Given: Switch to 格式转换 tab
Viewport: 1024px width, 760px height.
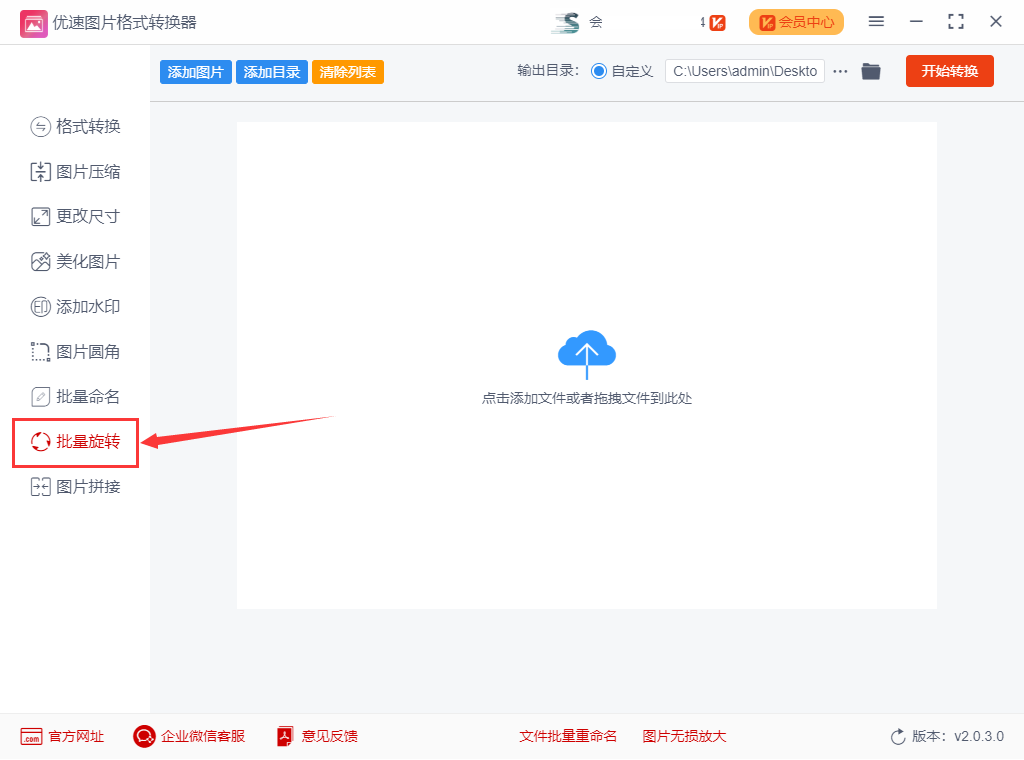Looking at the screenshot, I should click(76, 127).
